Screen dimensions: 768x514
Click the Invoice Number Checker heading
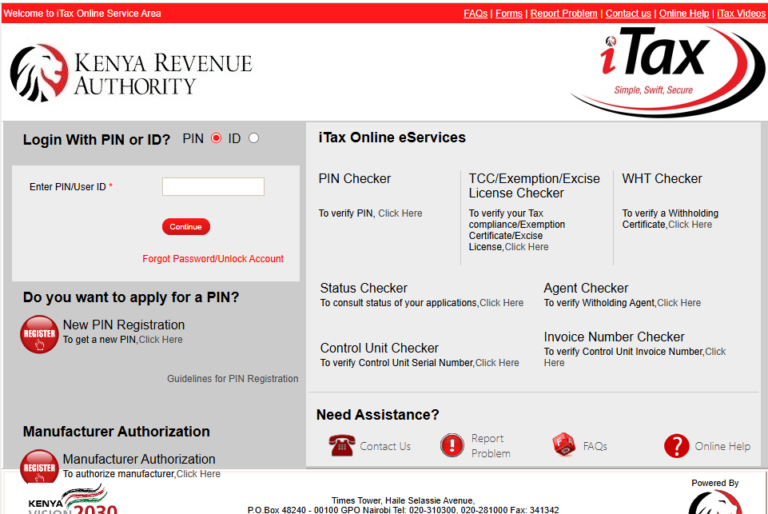tap(614, 337)
